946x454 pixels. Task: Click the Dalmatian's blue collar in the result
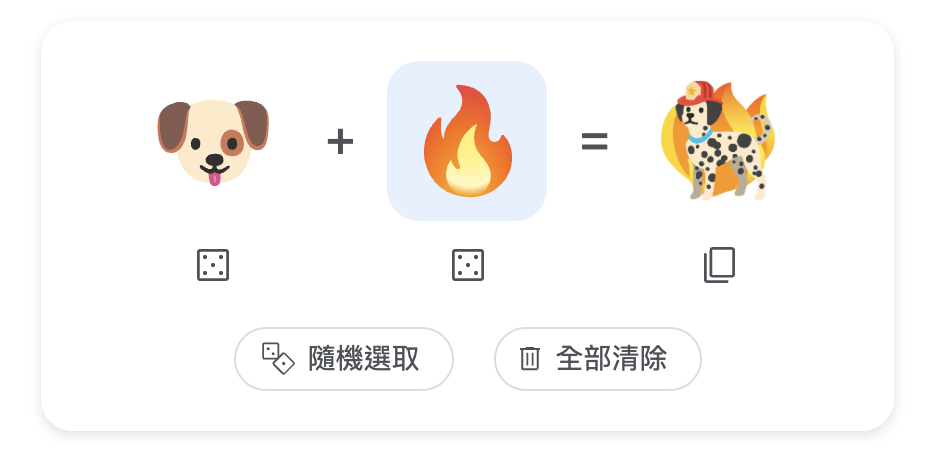[x=700, y=137]
